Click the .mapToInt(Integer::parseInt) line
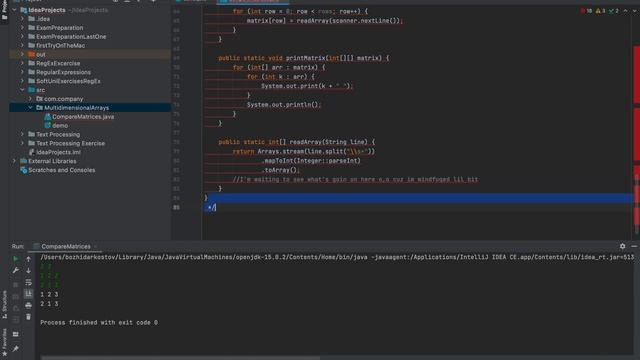Screen dimensions: 640x360 click(x=311, y=161)
